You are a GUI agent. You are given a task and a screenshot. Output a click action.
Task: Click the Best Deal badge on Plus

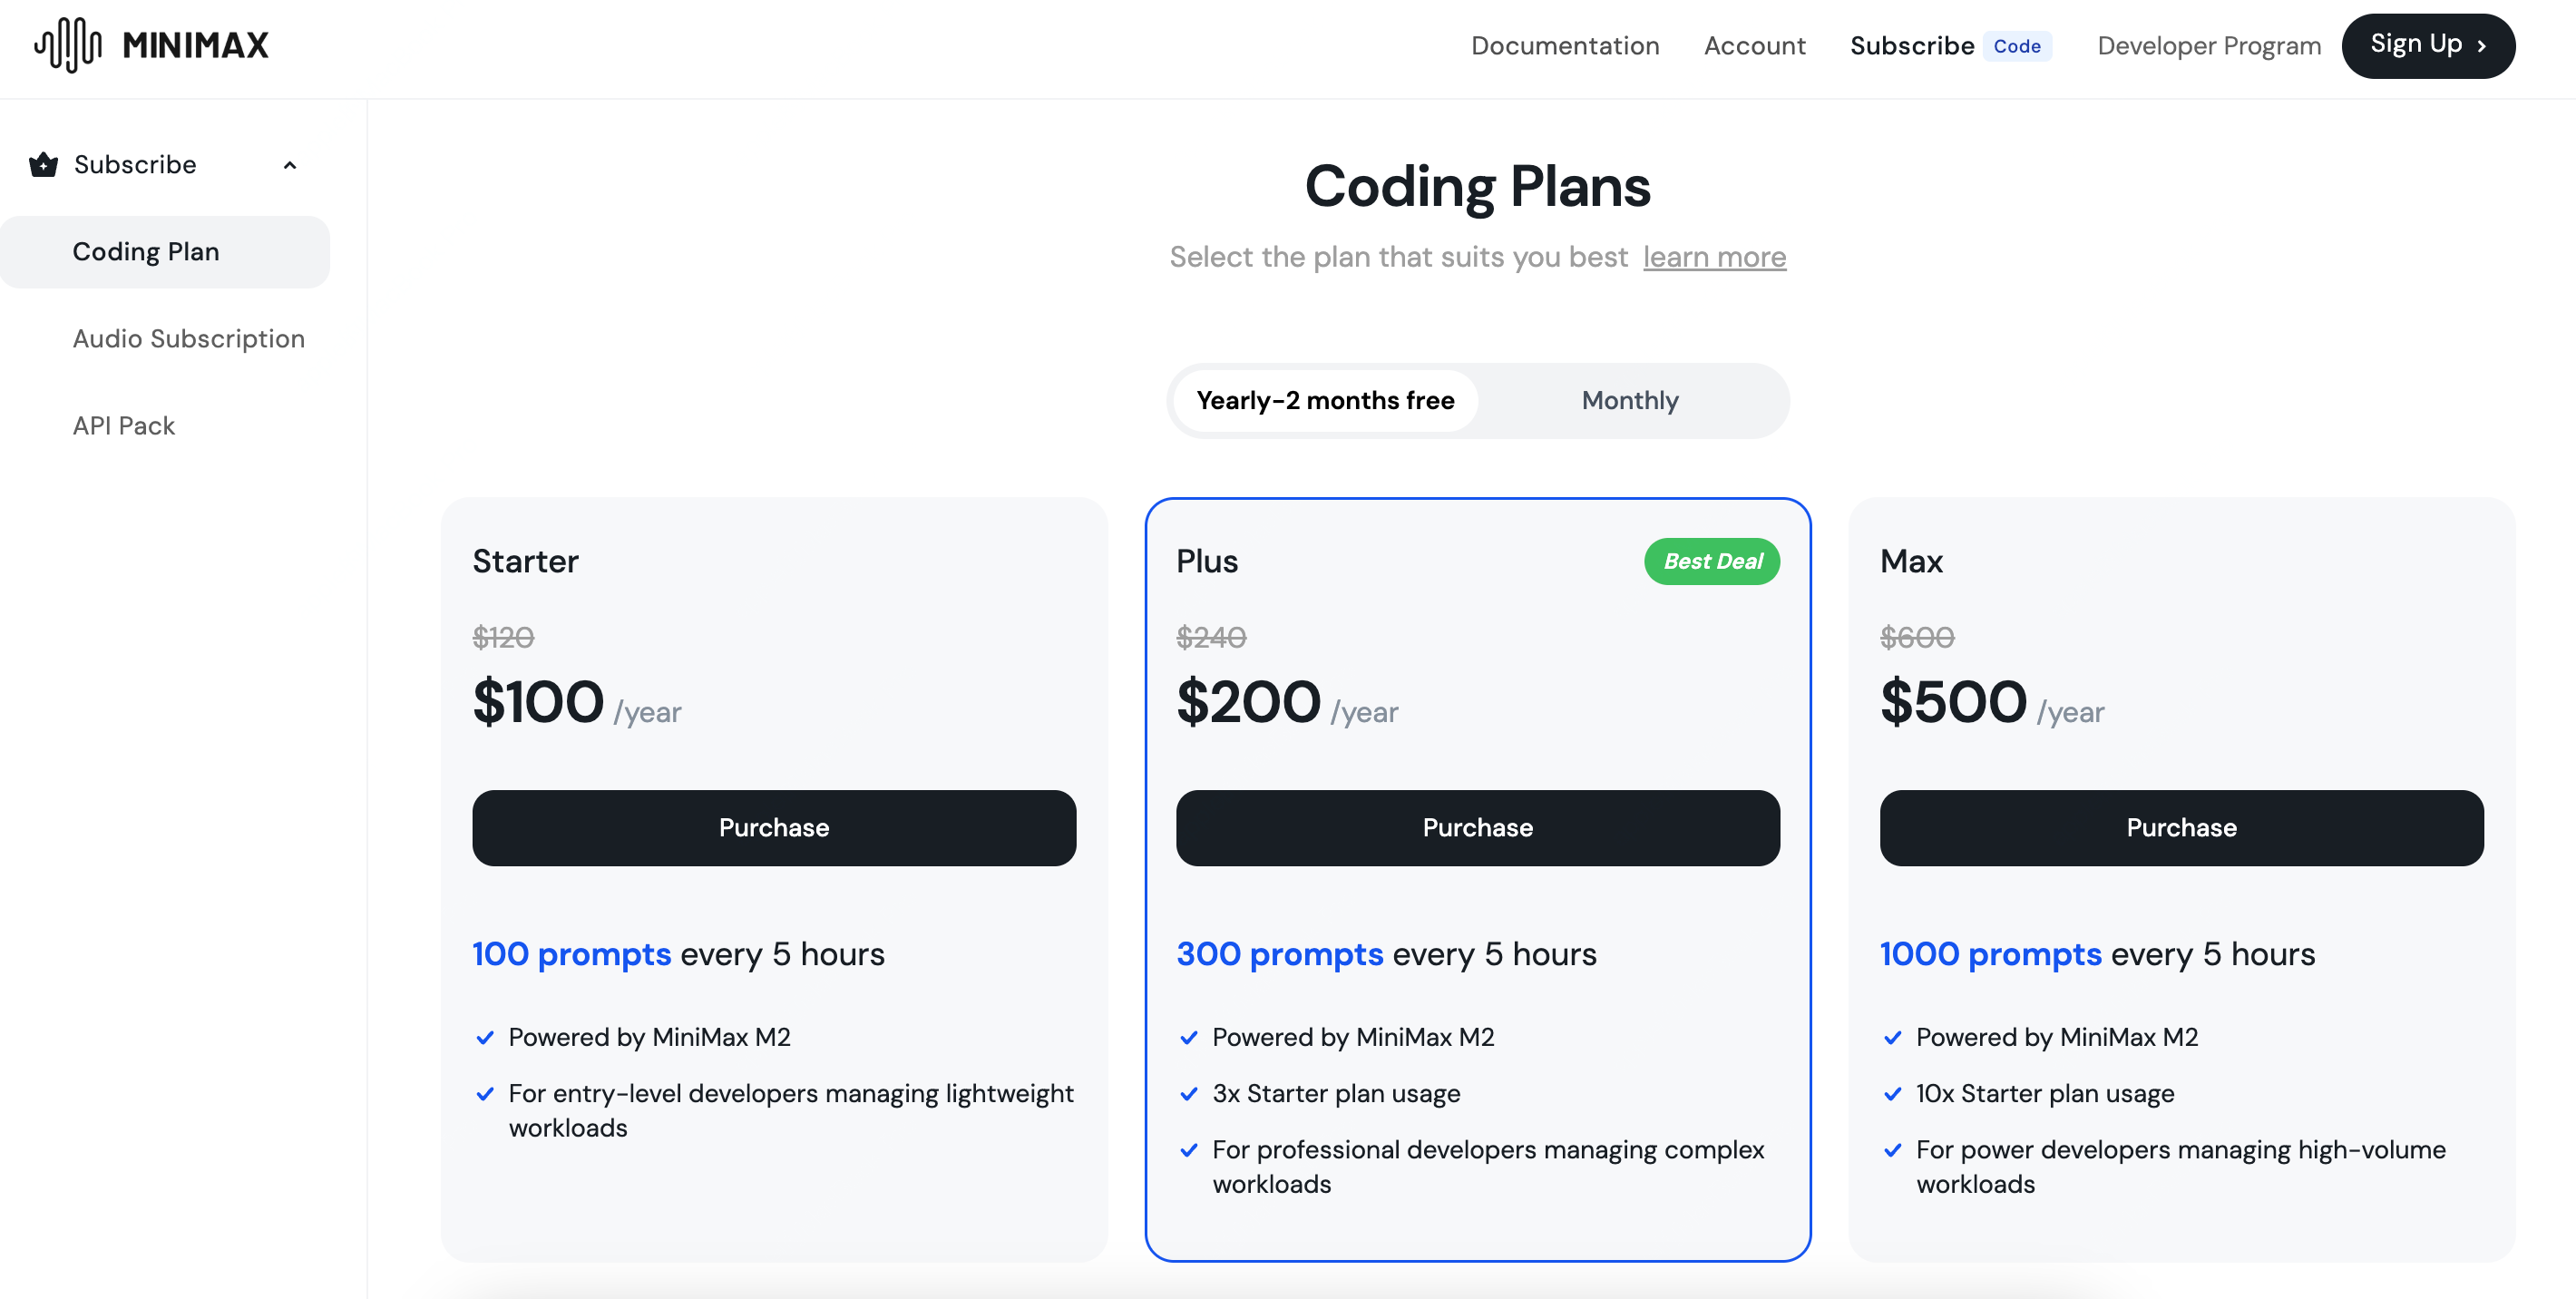1711,562
